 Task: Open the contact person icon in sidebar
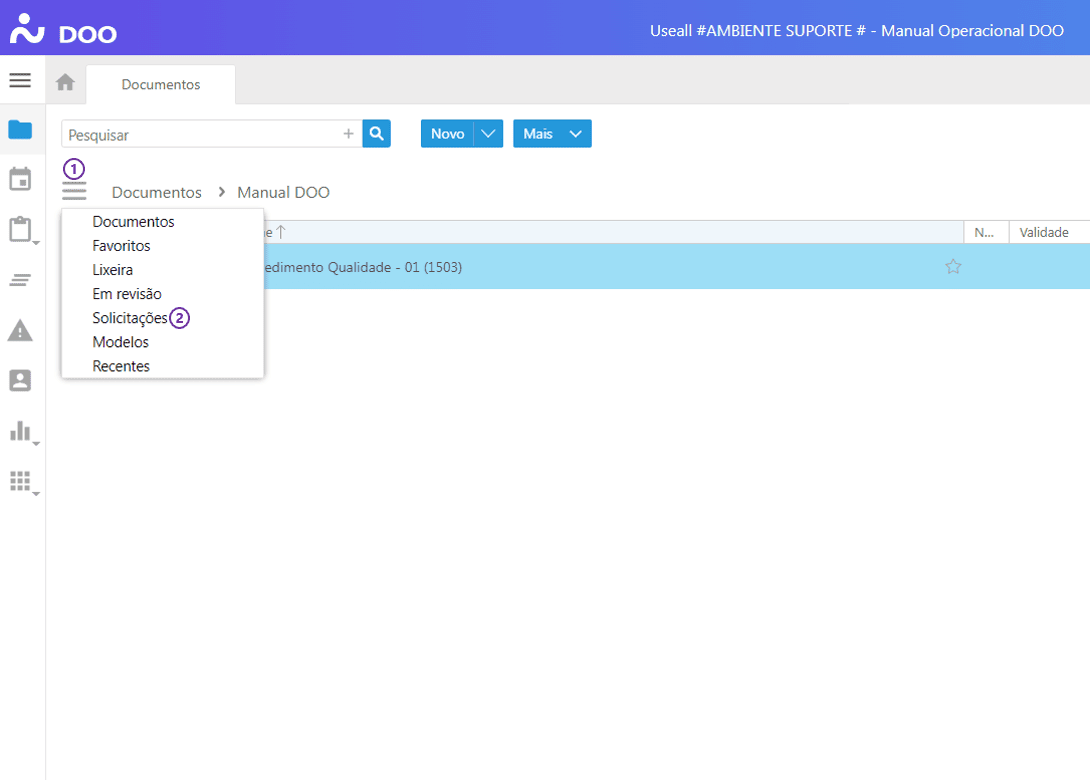20,380
